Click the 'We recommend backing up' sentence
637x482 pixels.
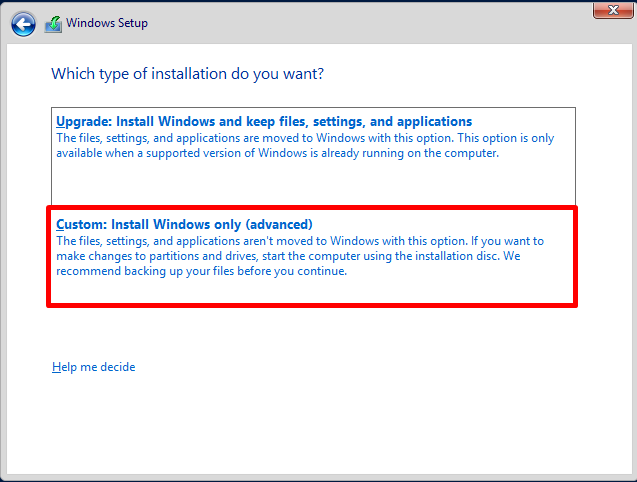tap(200, 270)
